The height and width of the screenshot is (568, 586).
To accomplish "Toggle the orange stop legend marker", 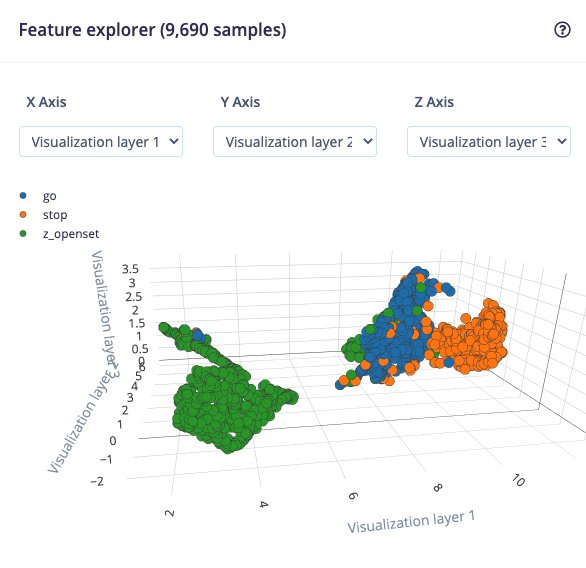I will coord(23,214).
